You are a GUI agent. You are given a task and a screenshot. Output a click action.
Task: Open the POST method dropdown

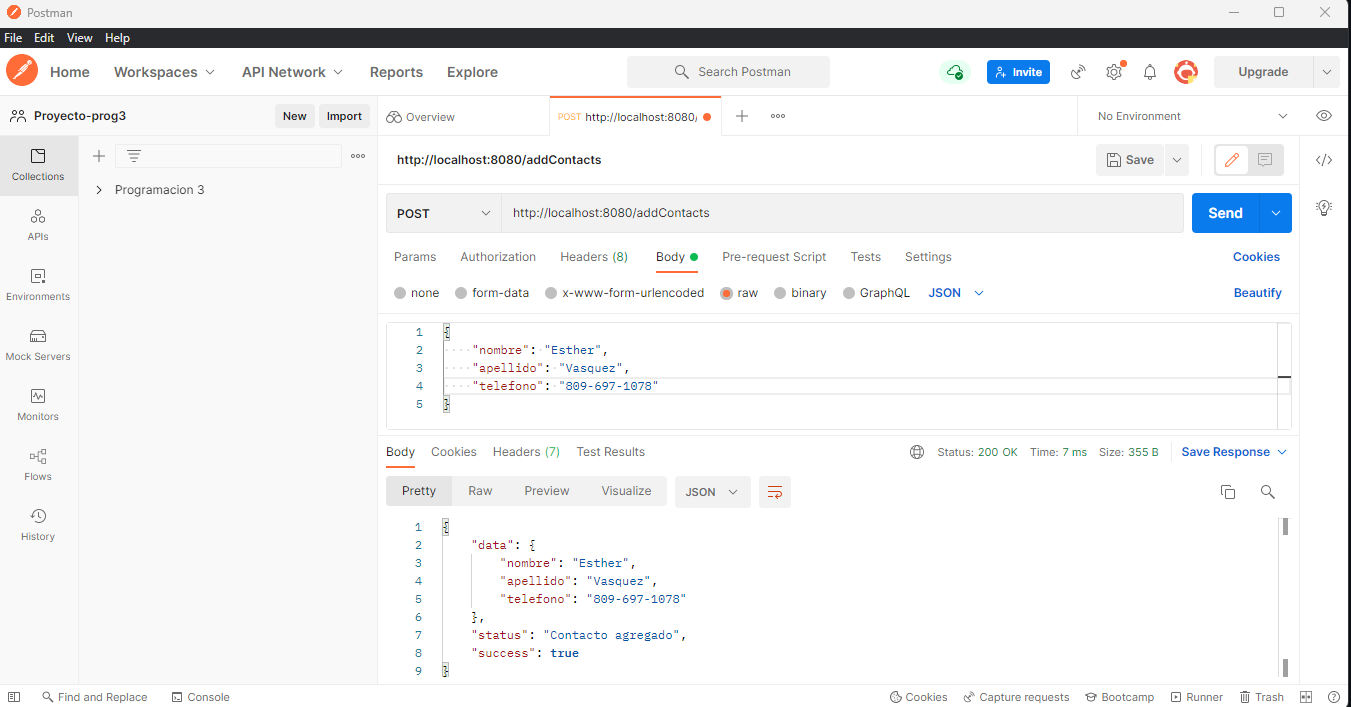pyautogui.click(x=443, y=213)
